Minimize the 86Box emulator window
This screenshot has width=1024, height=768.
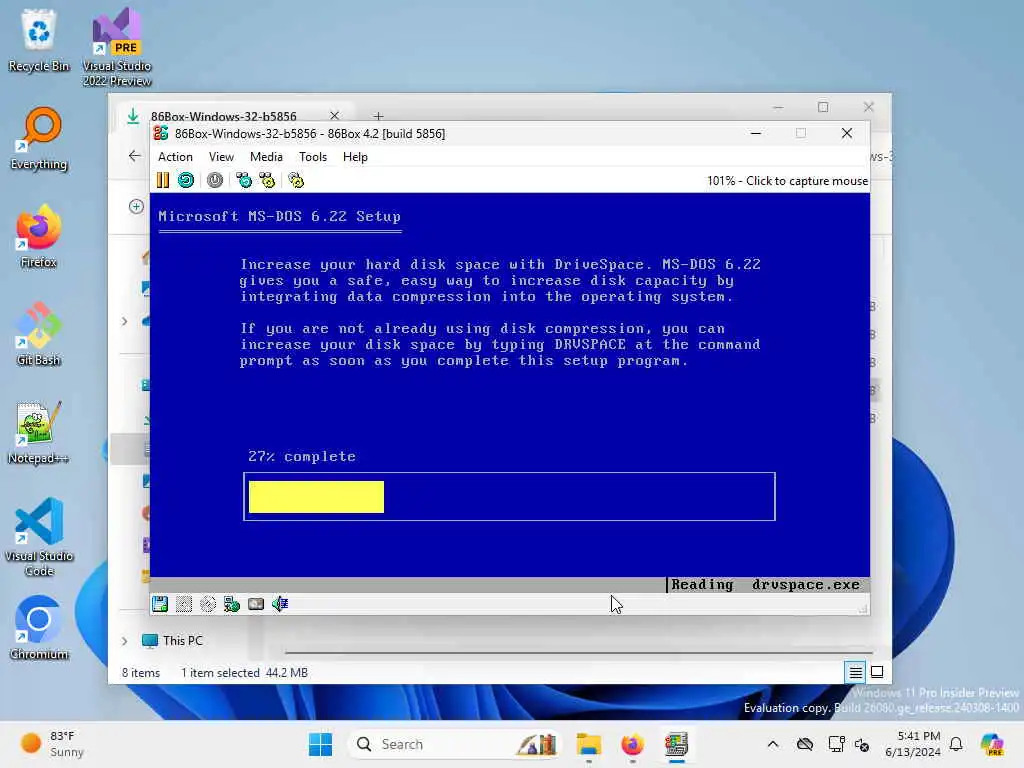(756, 133)
